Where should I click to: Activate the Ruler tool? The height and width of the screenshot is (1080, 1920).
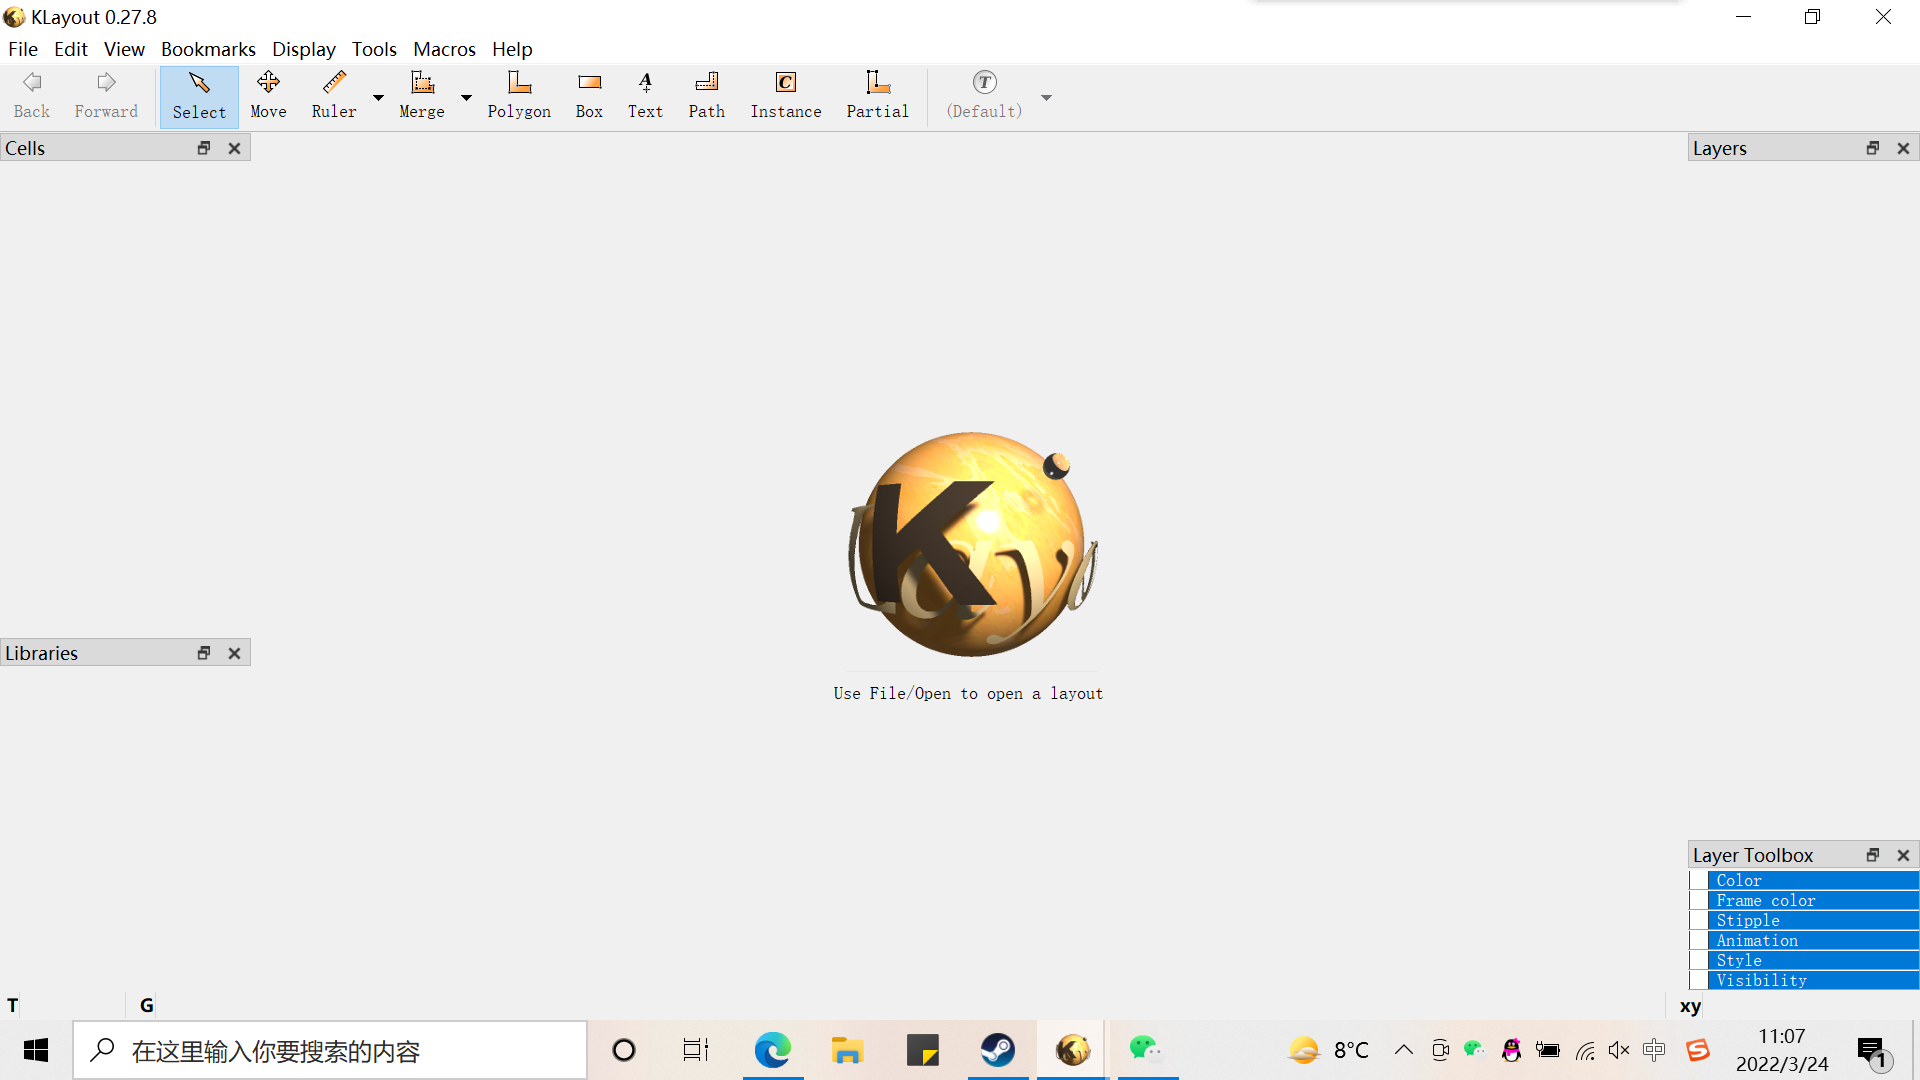[x=333, y=96]
